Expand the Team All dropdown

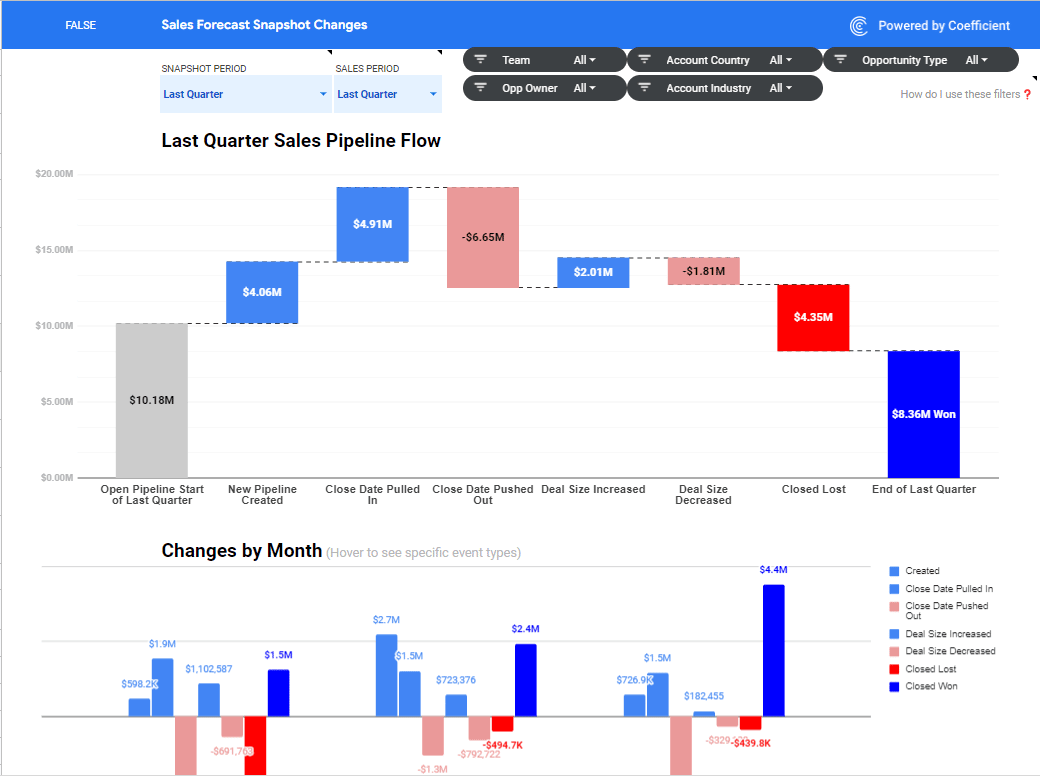click(x=585, y=60)
